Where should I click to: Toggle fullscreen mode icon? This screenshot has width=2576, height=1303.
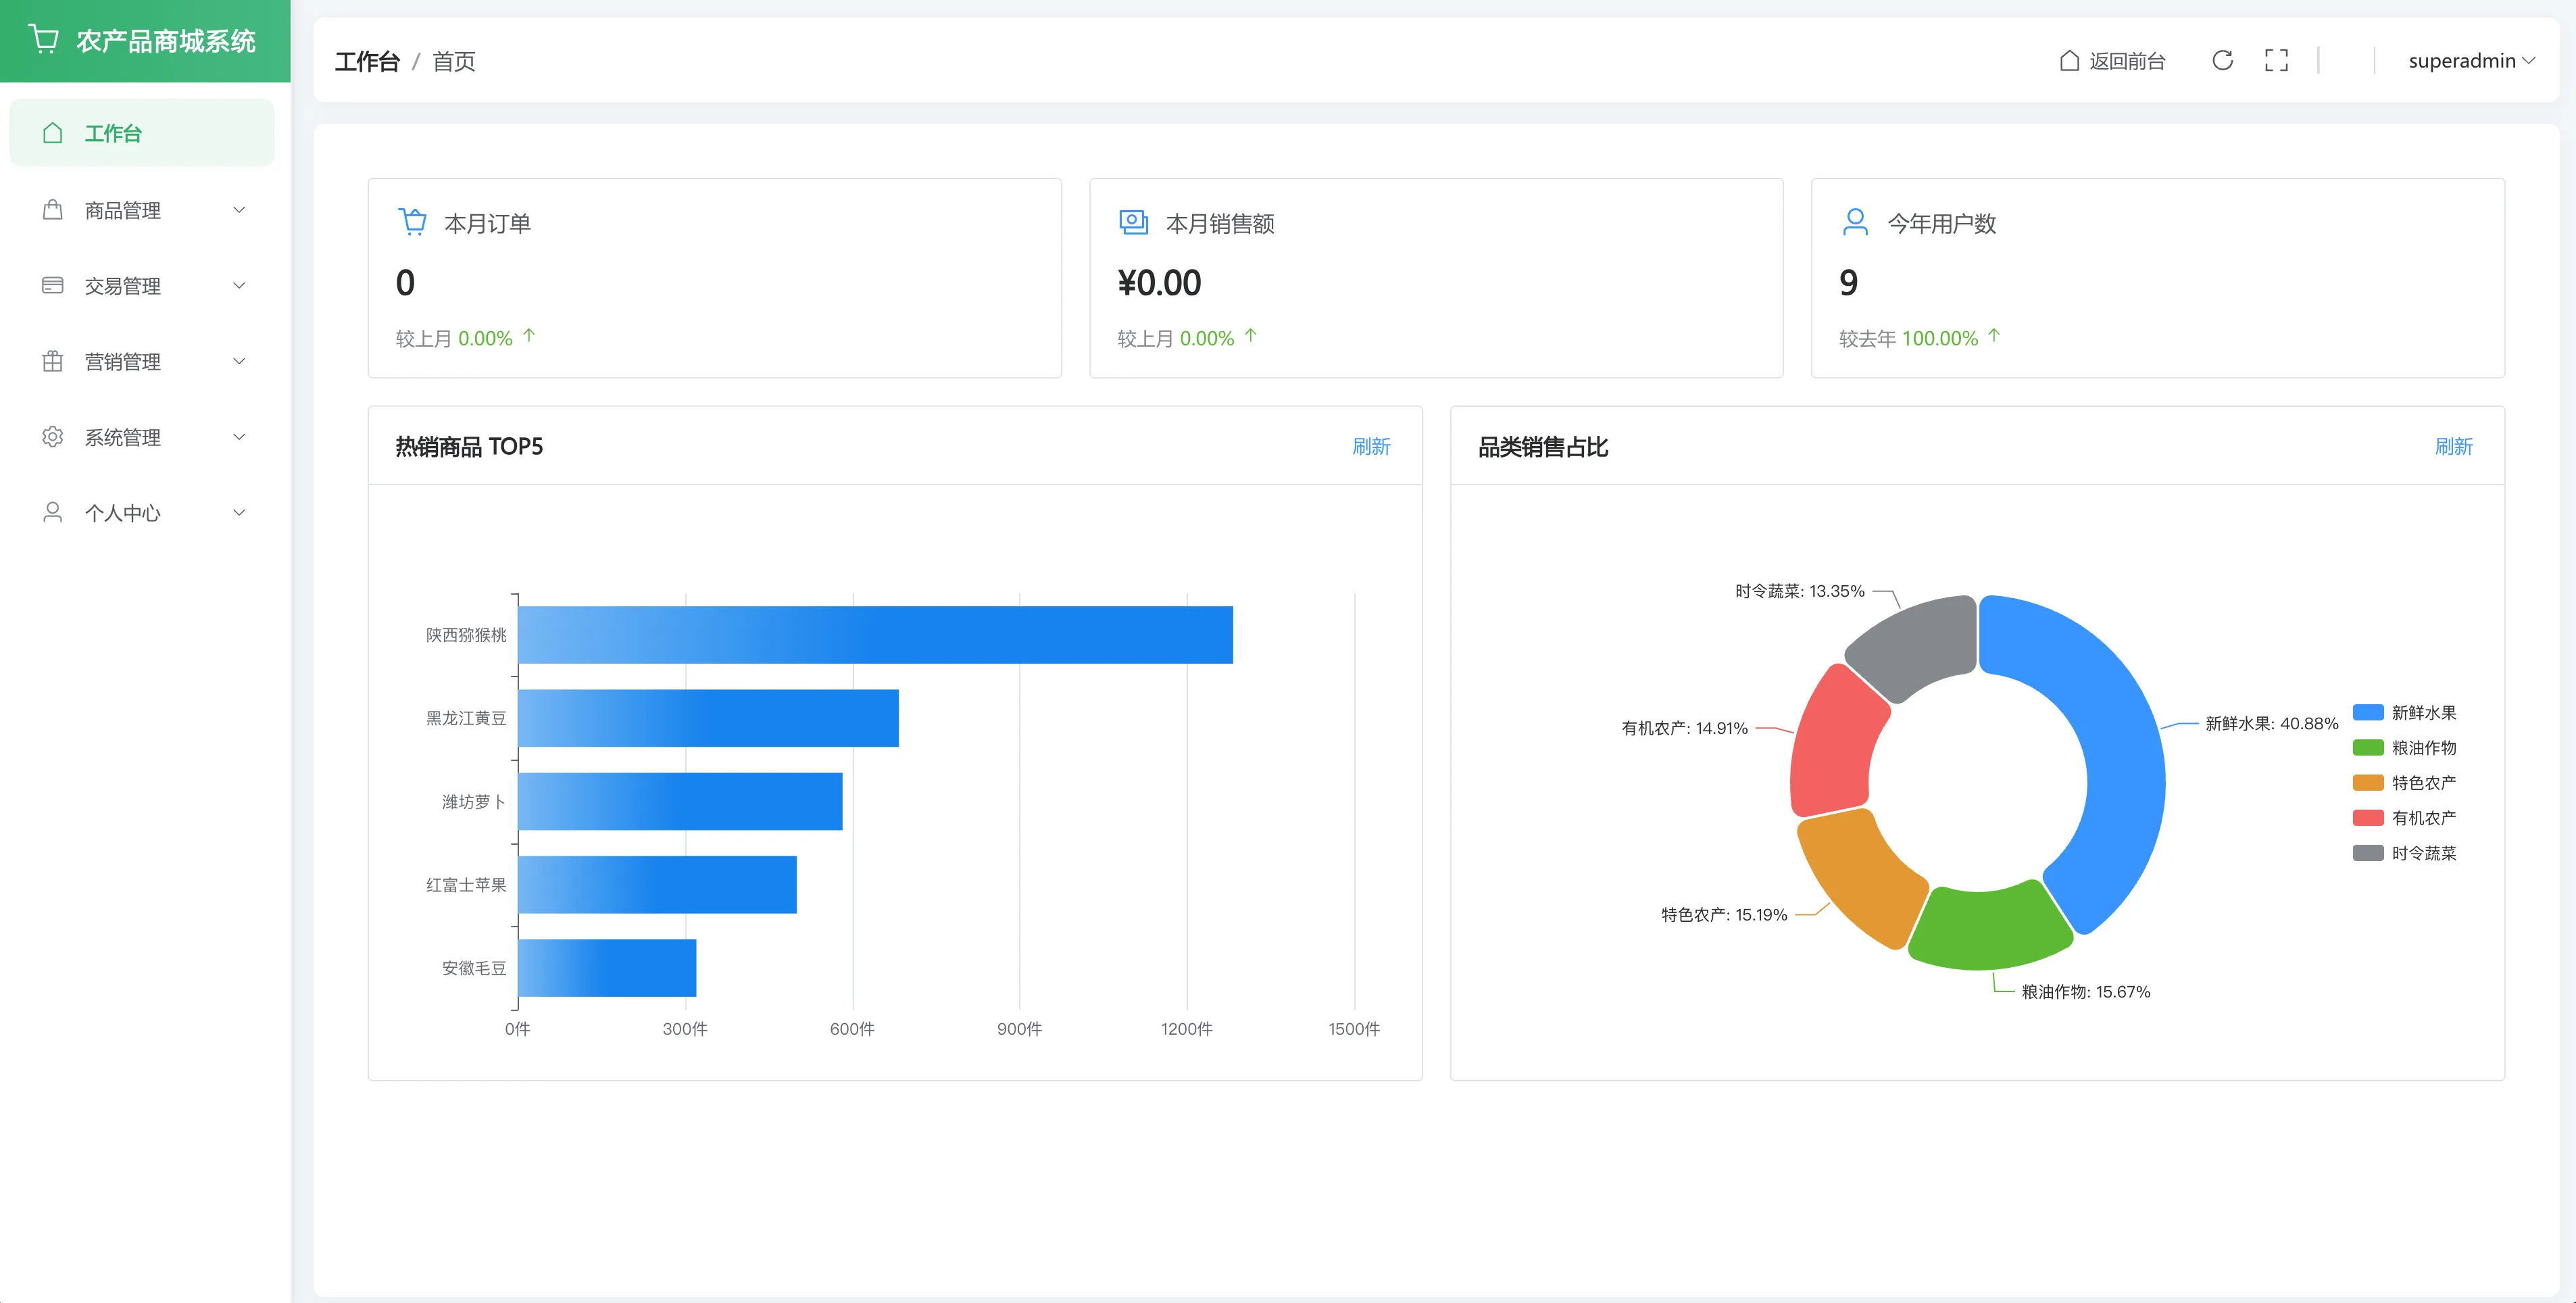2276,61
